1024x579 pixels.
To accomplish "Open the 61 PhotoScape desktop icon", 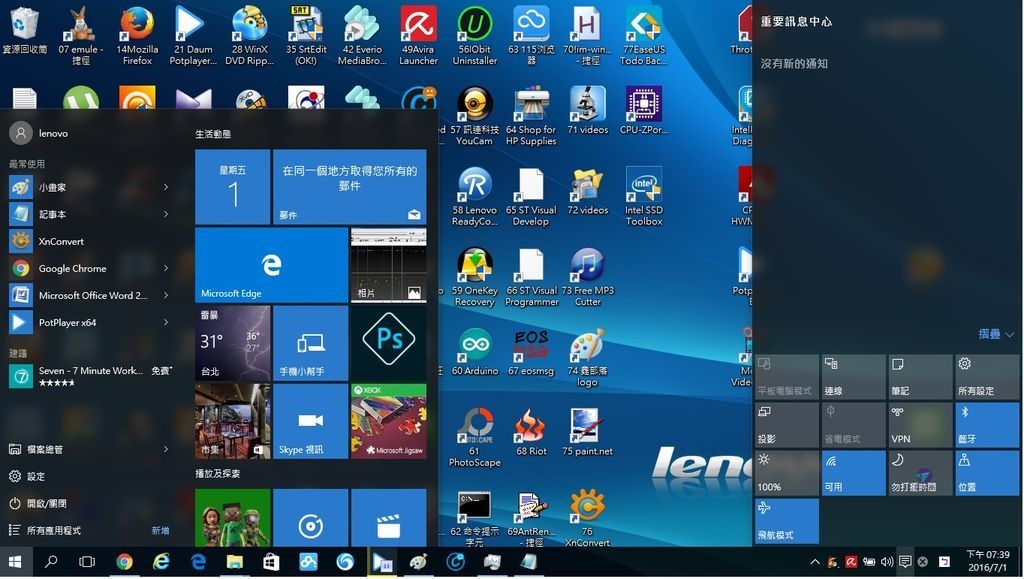I will [475, 437].
